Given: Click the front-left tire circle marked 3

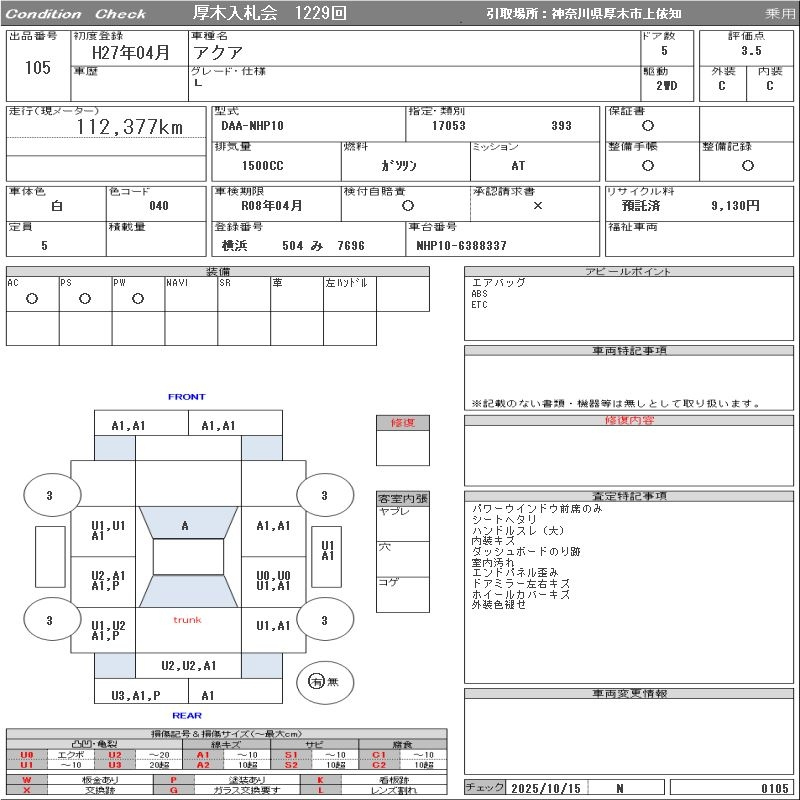Looking at the screenshot, I should (49, 495).
